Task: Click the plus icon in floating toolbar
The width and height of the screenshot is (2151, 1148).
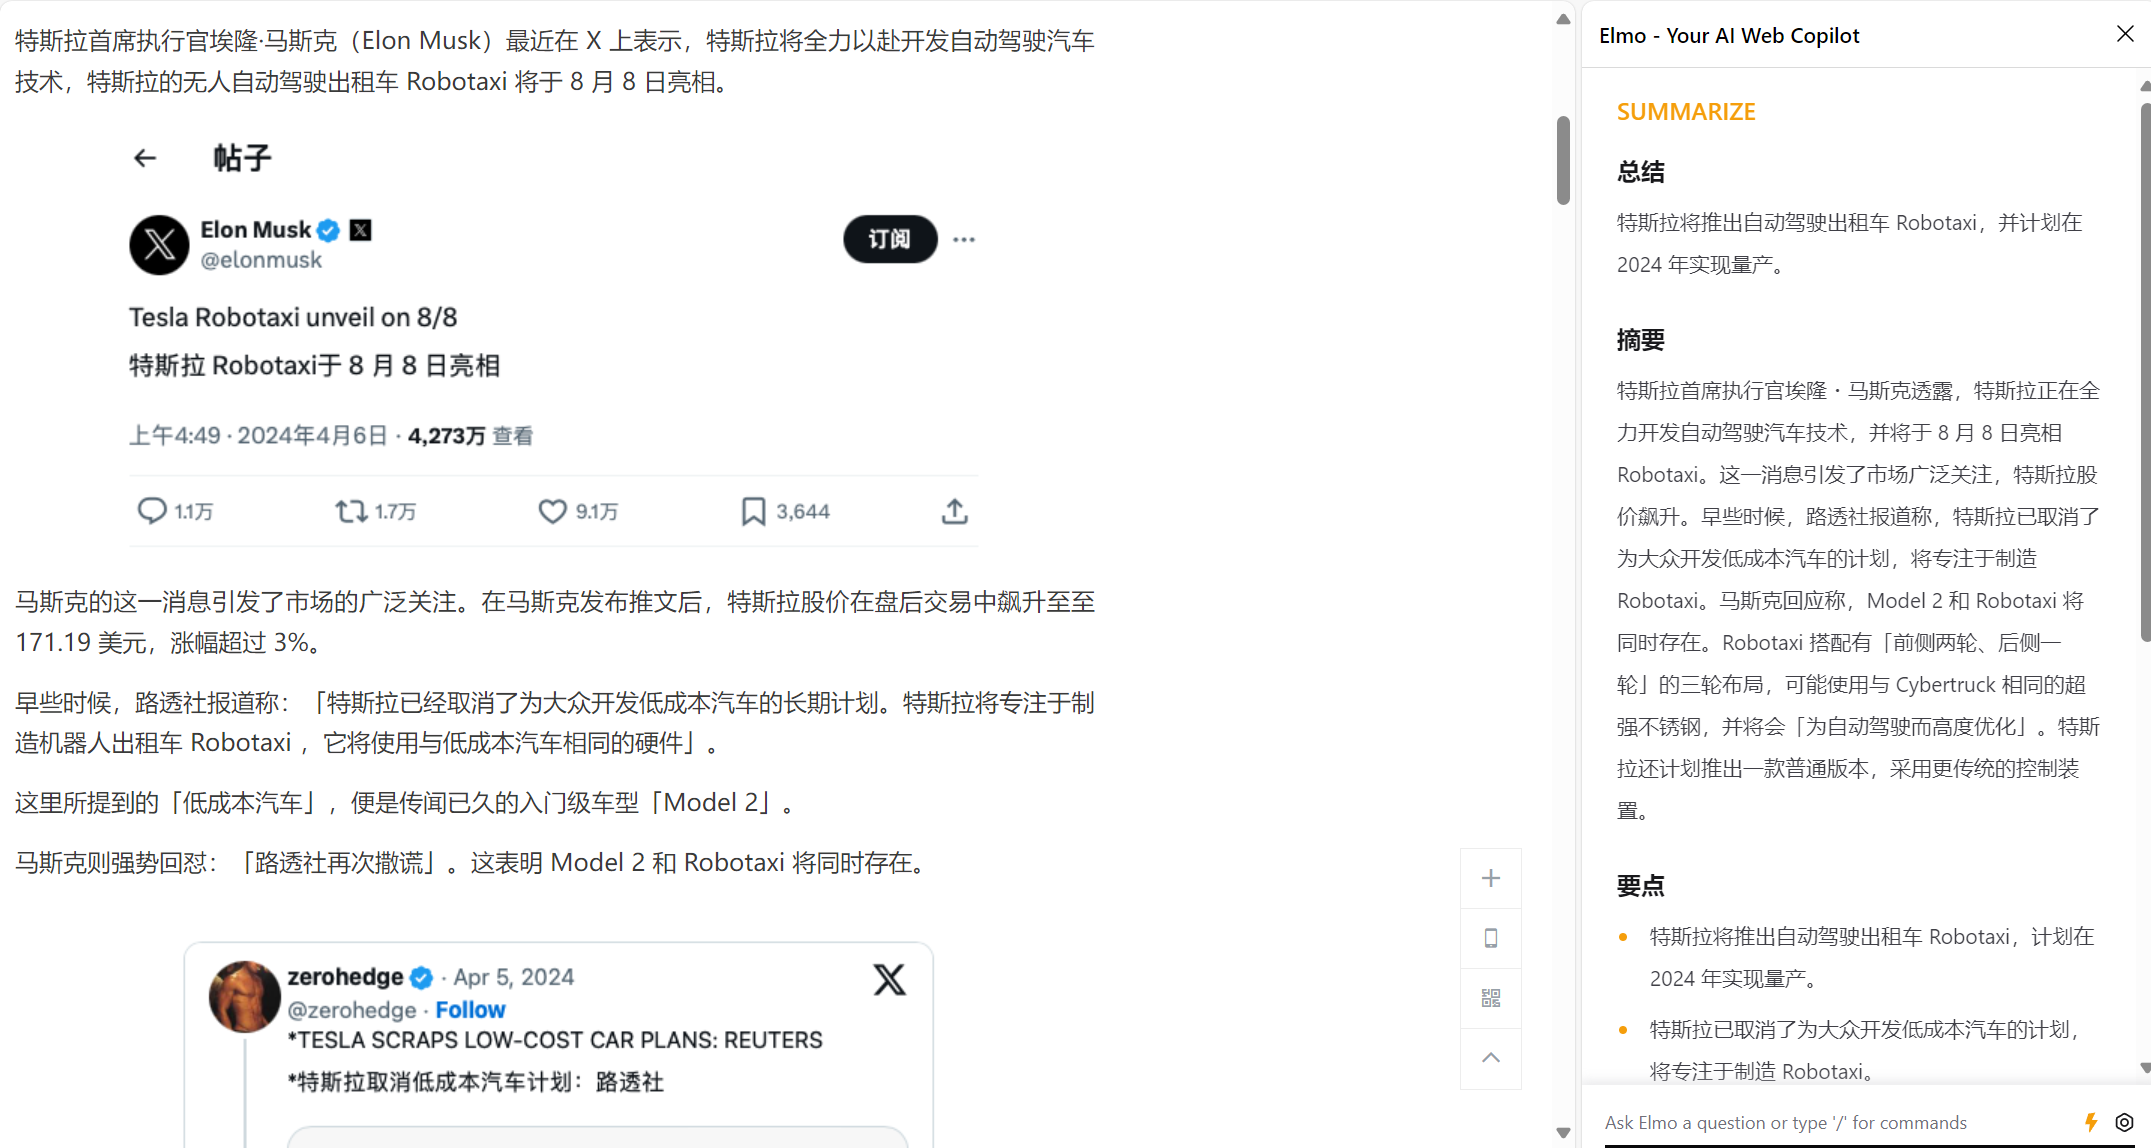Action: (1491, 878)
